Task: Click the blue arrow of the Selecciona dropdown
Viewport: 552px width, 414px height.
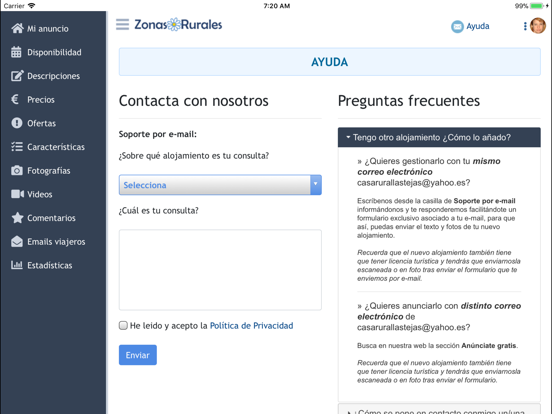Action: click(316, 185)
